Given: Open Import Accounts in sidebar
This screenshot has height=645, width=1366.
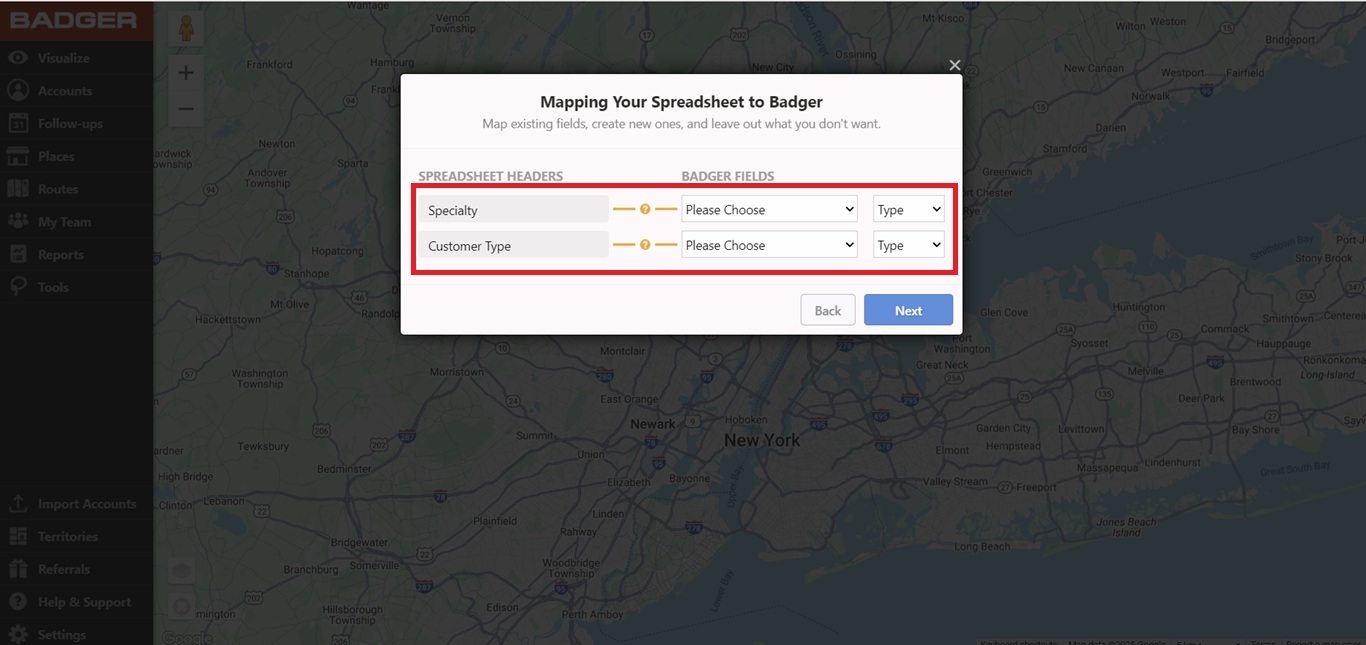Looking at the screenshot, I should (x=86, y=504).
